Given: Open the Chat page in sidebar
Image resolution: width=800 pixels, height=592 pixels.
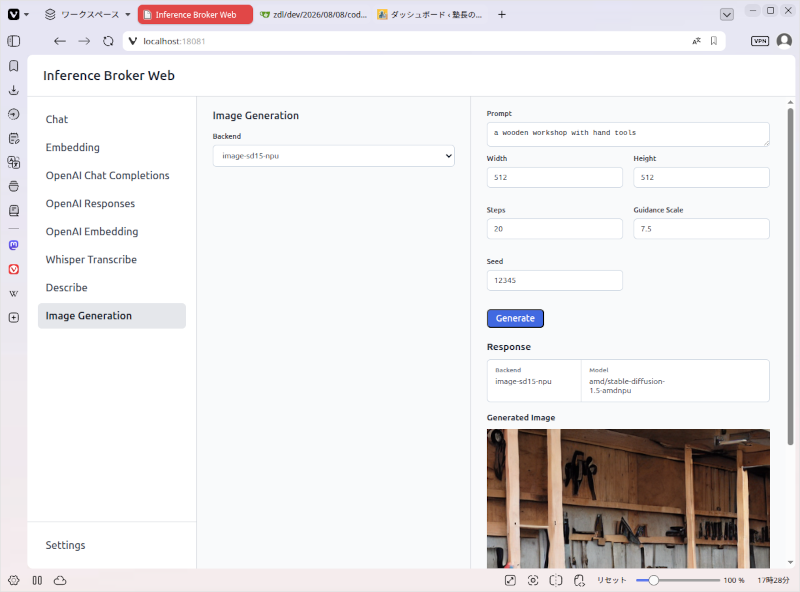Looking at the screenshot, I should tap(112, 119).
